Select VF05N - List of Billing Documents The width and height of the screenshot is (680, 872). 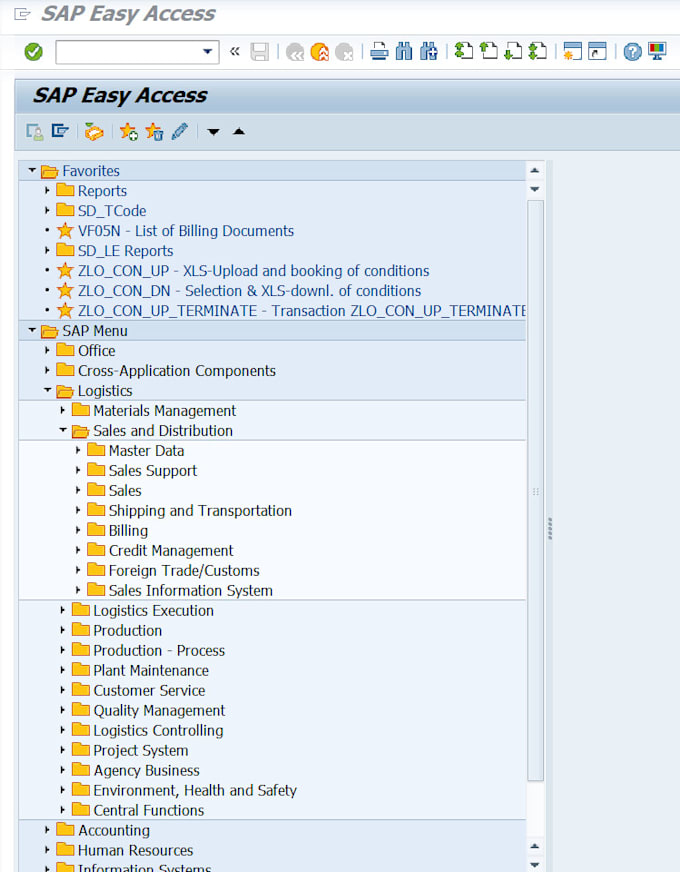(185, 231)
